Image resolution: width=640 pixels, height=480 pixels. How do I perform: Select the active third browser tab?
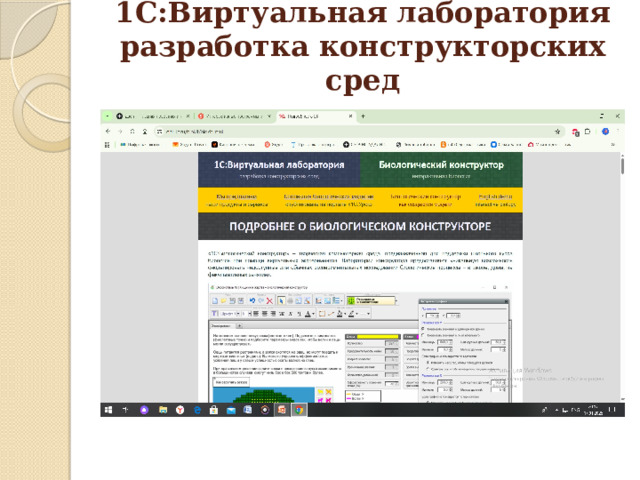(316, 116)
